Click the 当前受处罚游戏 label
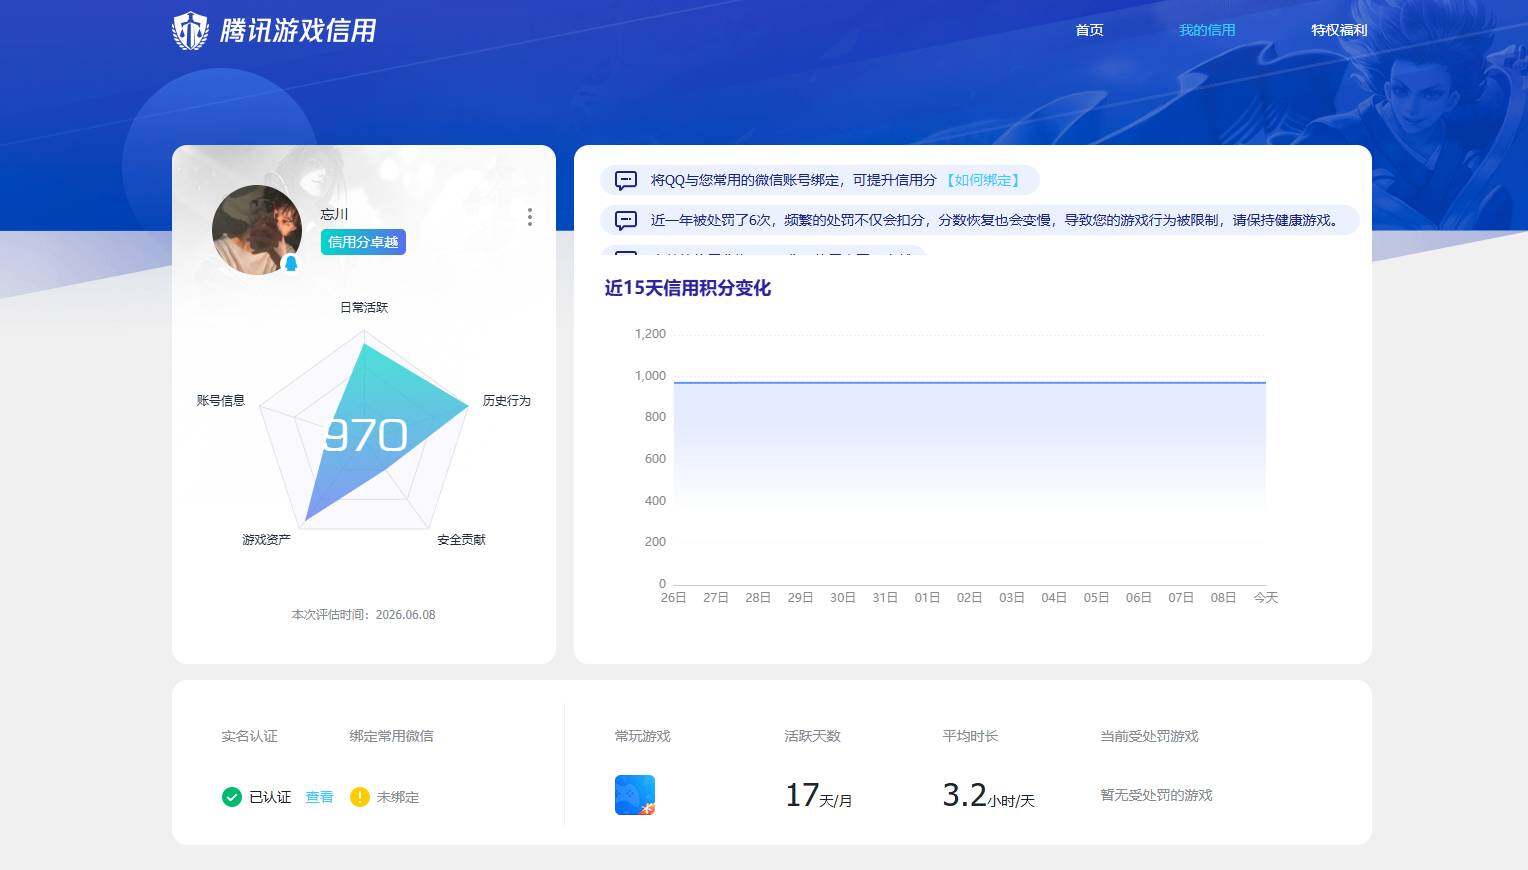1528x870 pixels. pos(1149,736)
